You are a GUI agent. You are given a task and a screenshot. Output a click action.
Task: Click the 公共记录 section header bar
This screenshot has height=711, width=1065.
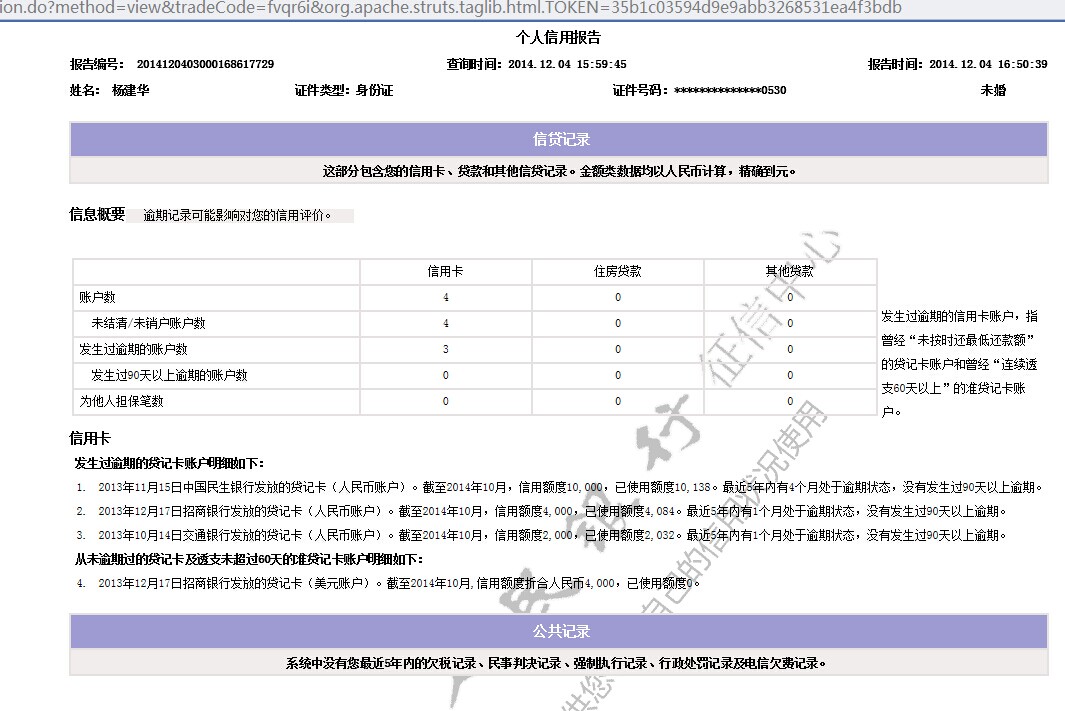pos(559,632)
